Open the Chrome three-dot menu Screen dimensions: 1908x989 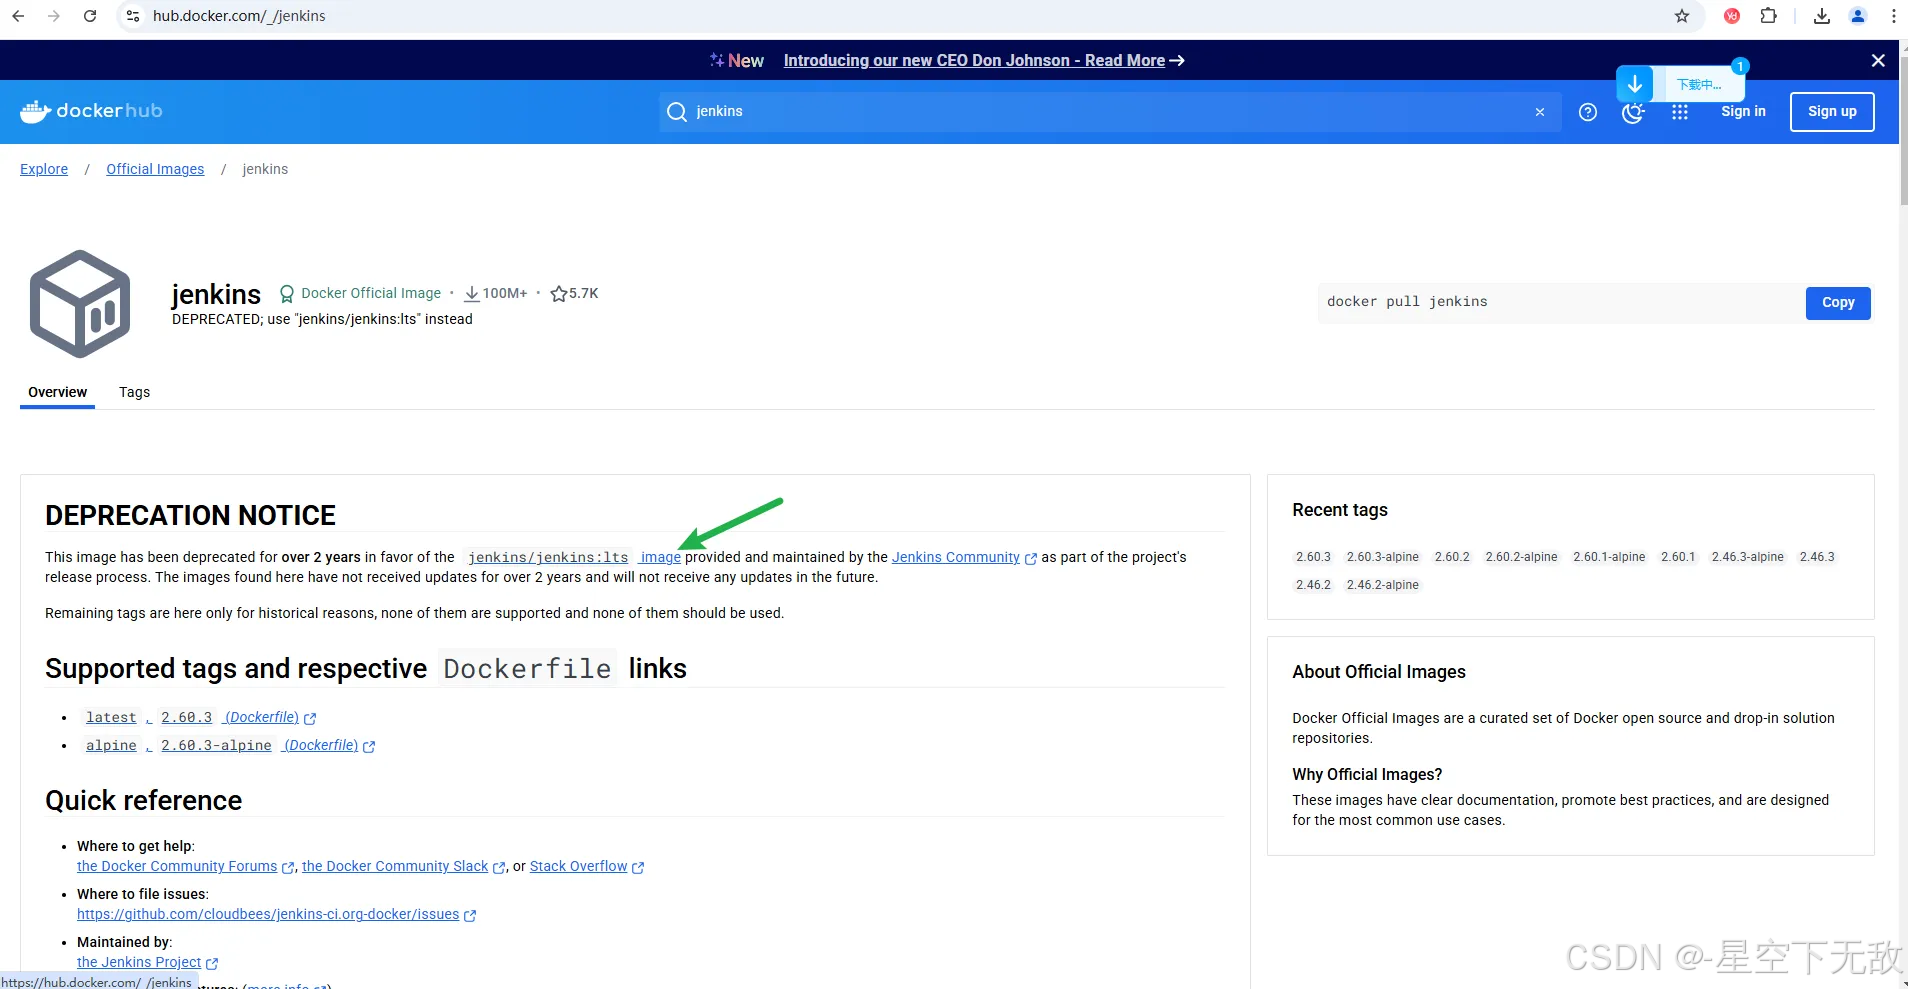pyautogui.click(x=1894, y=16)
